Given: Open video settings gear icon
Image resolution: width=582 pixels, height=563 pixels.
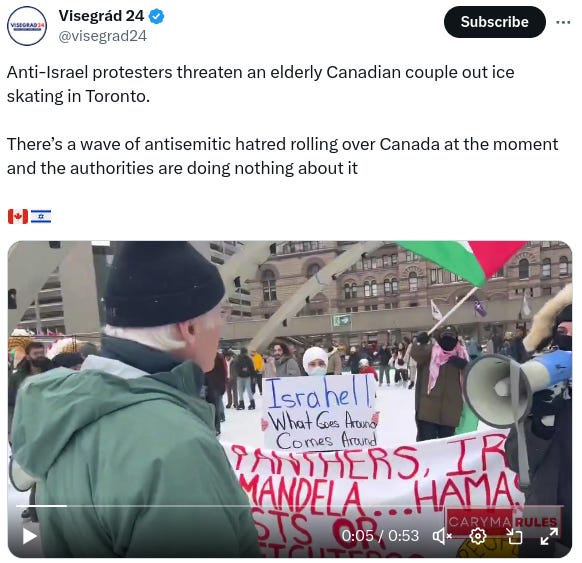Looking at the screenshot, I should click(x=478, y=536).
